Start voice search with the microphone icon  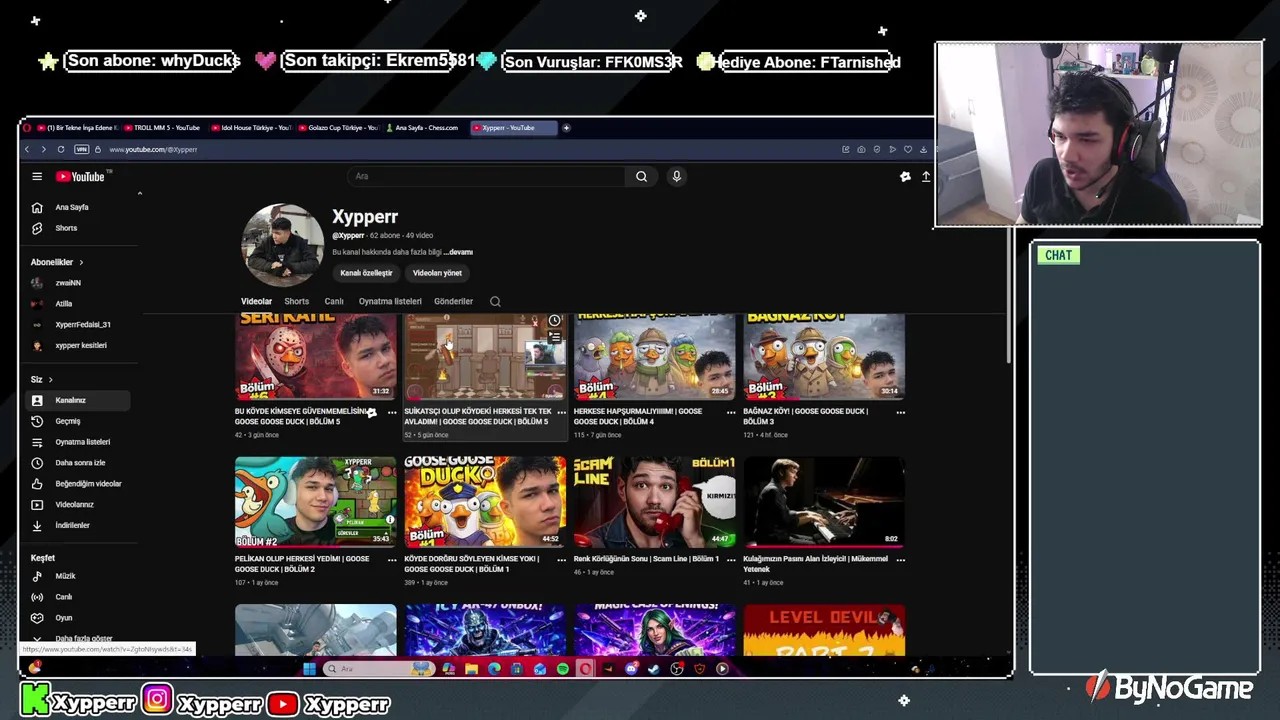[x=677, y=177]
